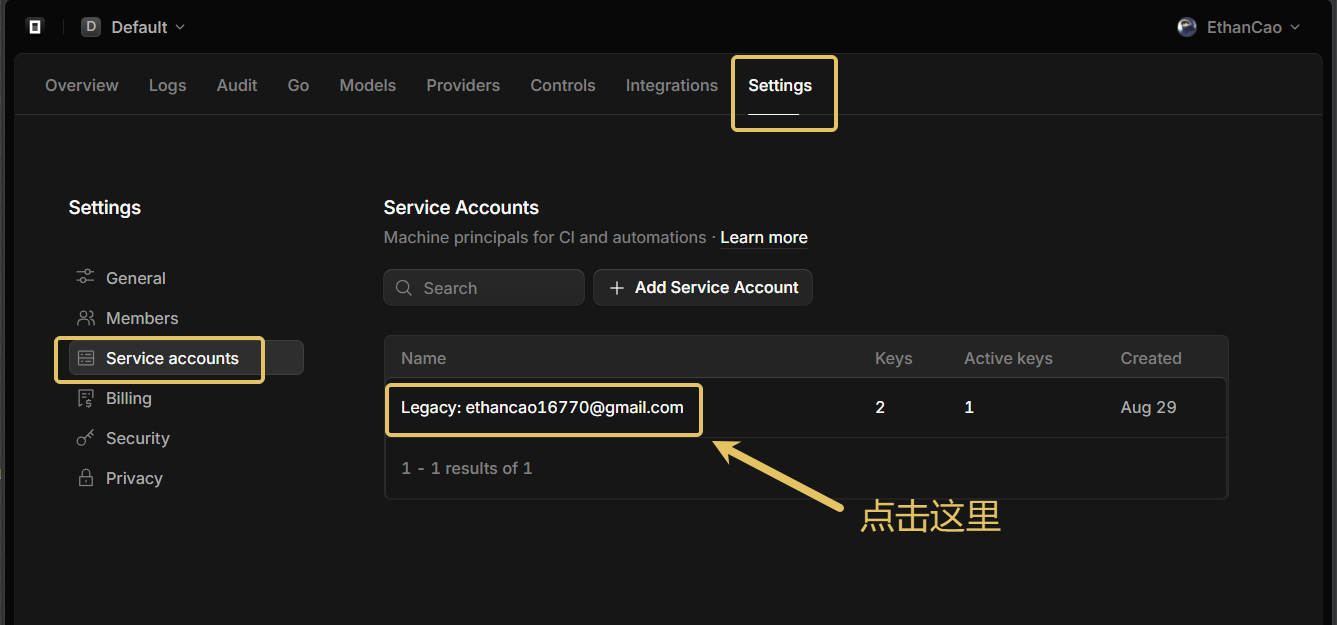Click the Aug 29 created date
This screenshot has height=625, width=1337.
[x=1148, y=408]
